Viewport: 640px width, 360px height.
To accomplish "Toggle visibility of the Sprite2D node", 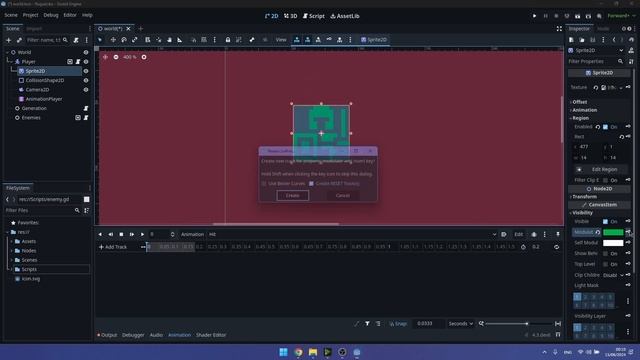I will [86, 71].
